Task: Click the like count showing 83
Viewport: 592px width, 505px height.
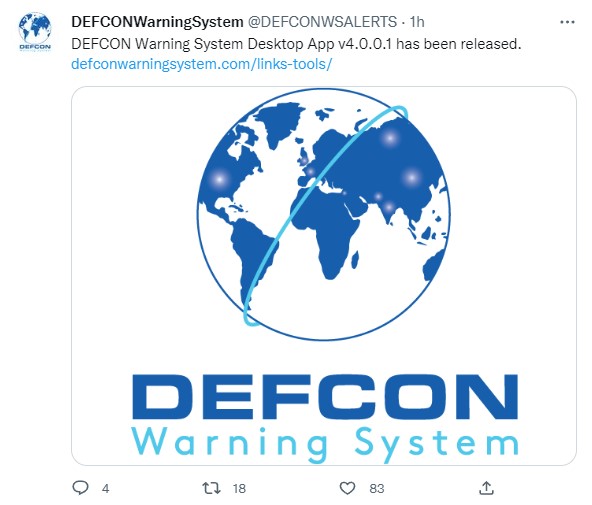Action: (x=377, y=489)
